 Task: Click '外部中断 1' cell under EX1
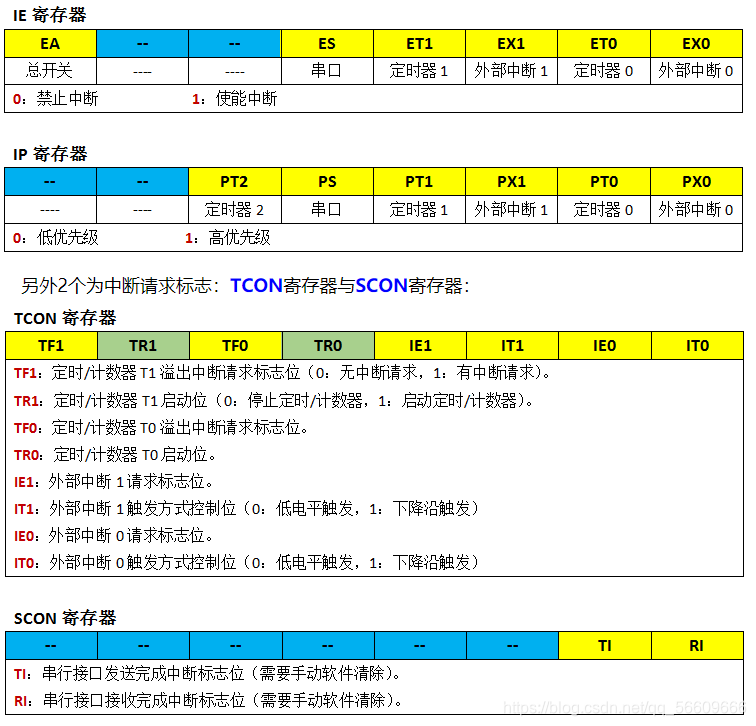coord(511,71)
